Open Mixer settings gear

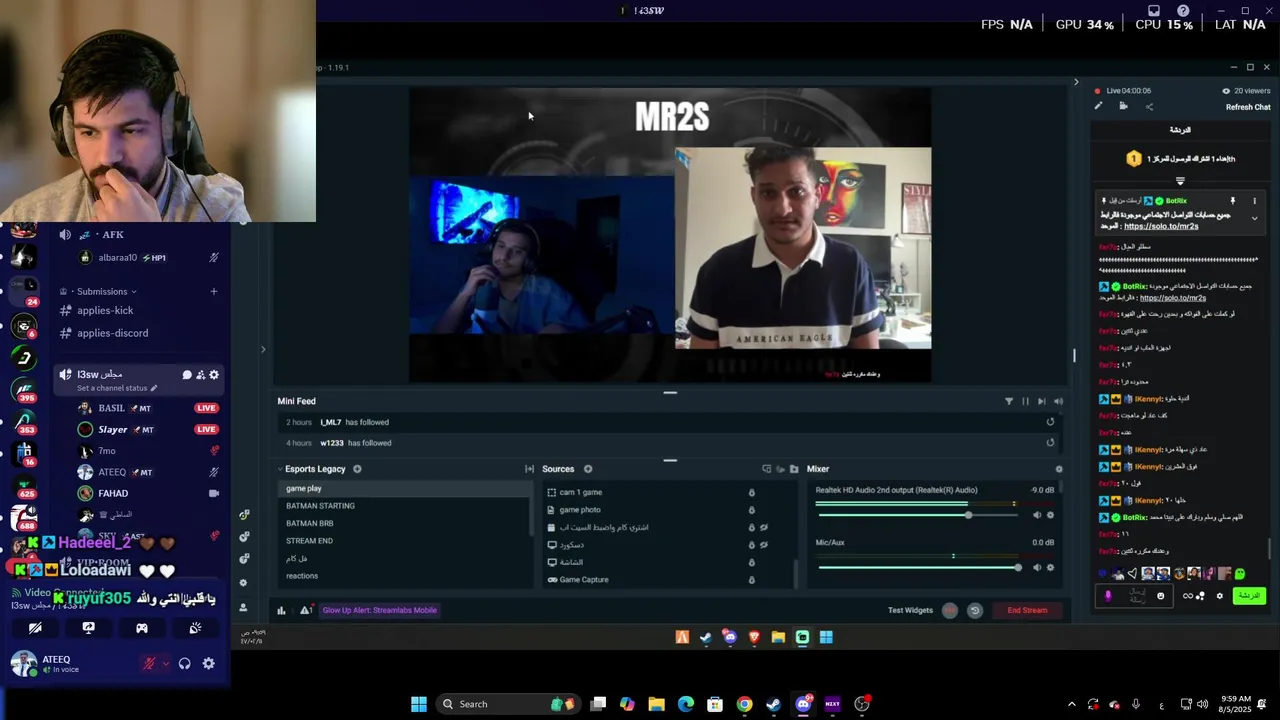coord(1059,469)
